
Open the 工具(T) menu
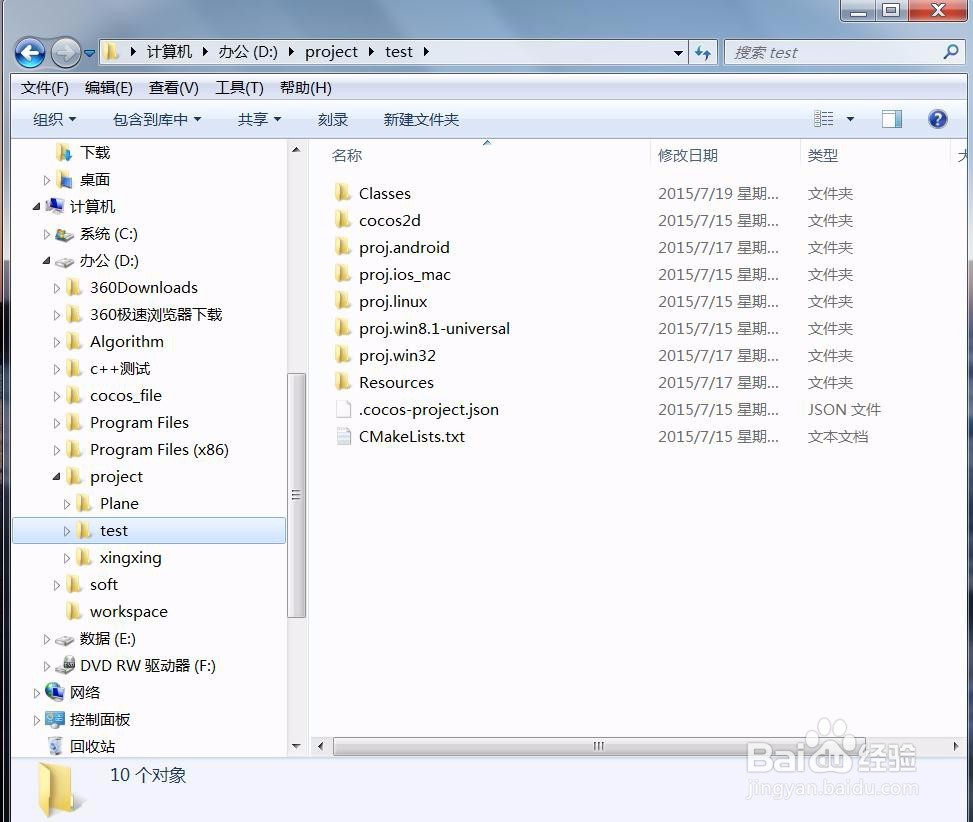click(x=240, y=88)
